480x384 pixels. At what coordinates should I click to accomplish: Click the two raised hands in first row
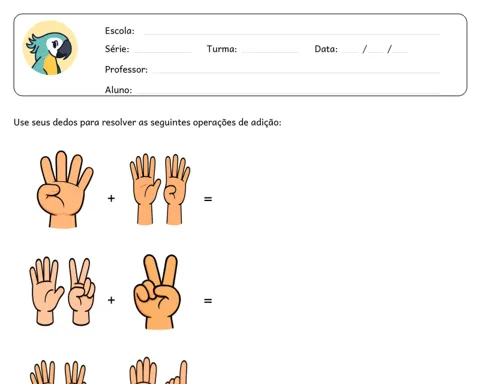[160, 189]
